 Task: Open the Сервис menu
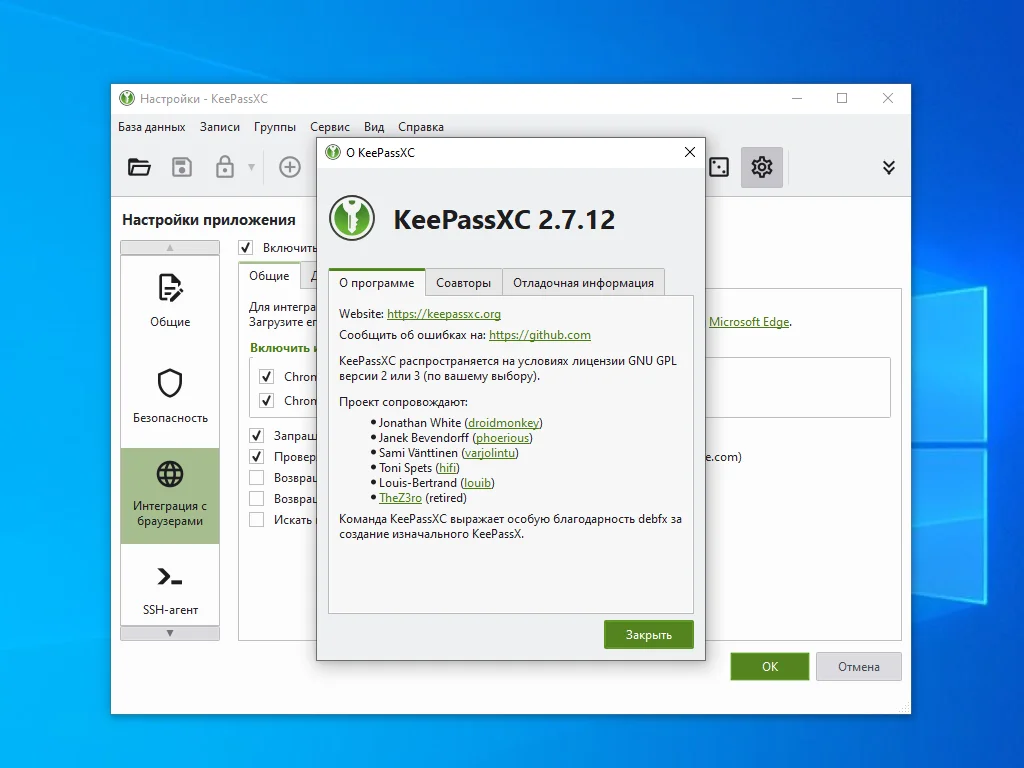[x=330, y=127]
